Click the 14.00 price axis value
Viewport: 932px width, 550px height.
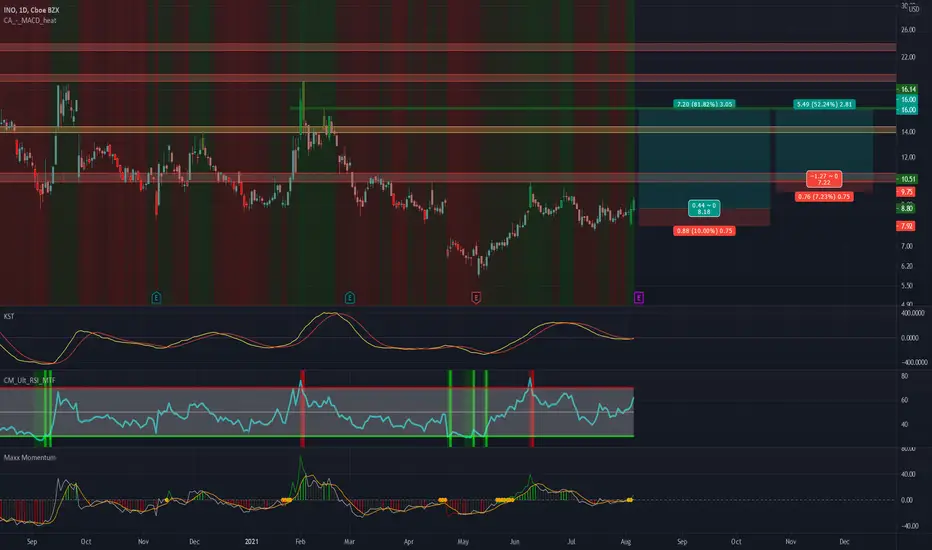click(x=908, y=132)
